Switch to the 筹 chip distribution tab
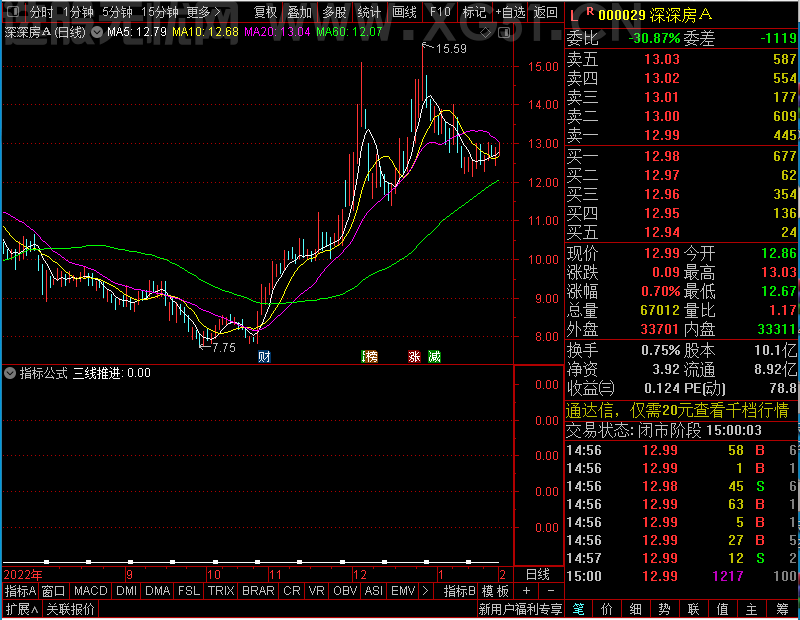 783,609
